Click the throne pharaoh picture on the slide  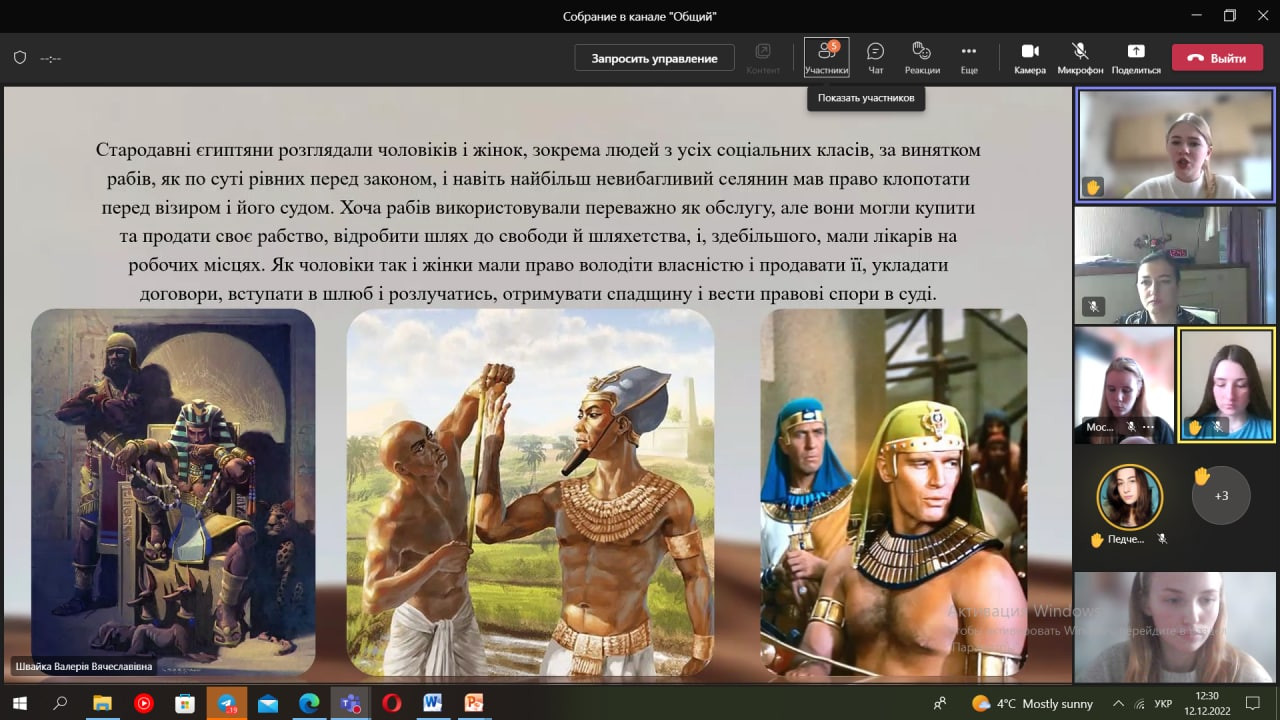pyautogui.click(x=173, y=492)
